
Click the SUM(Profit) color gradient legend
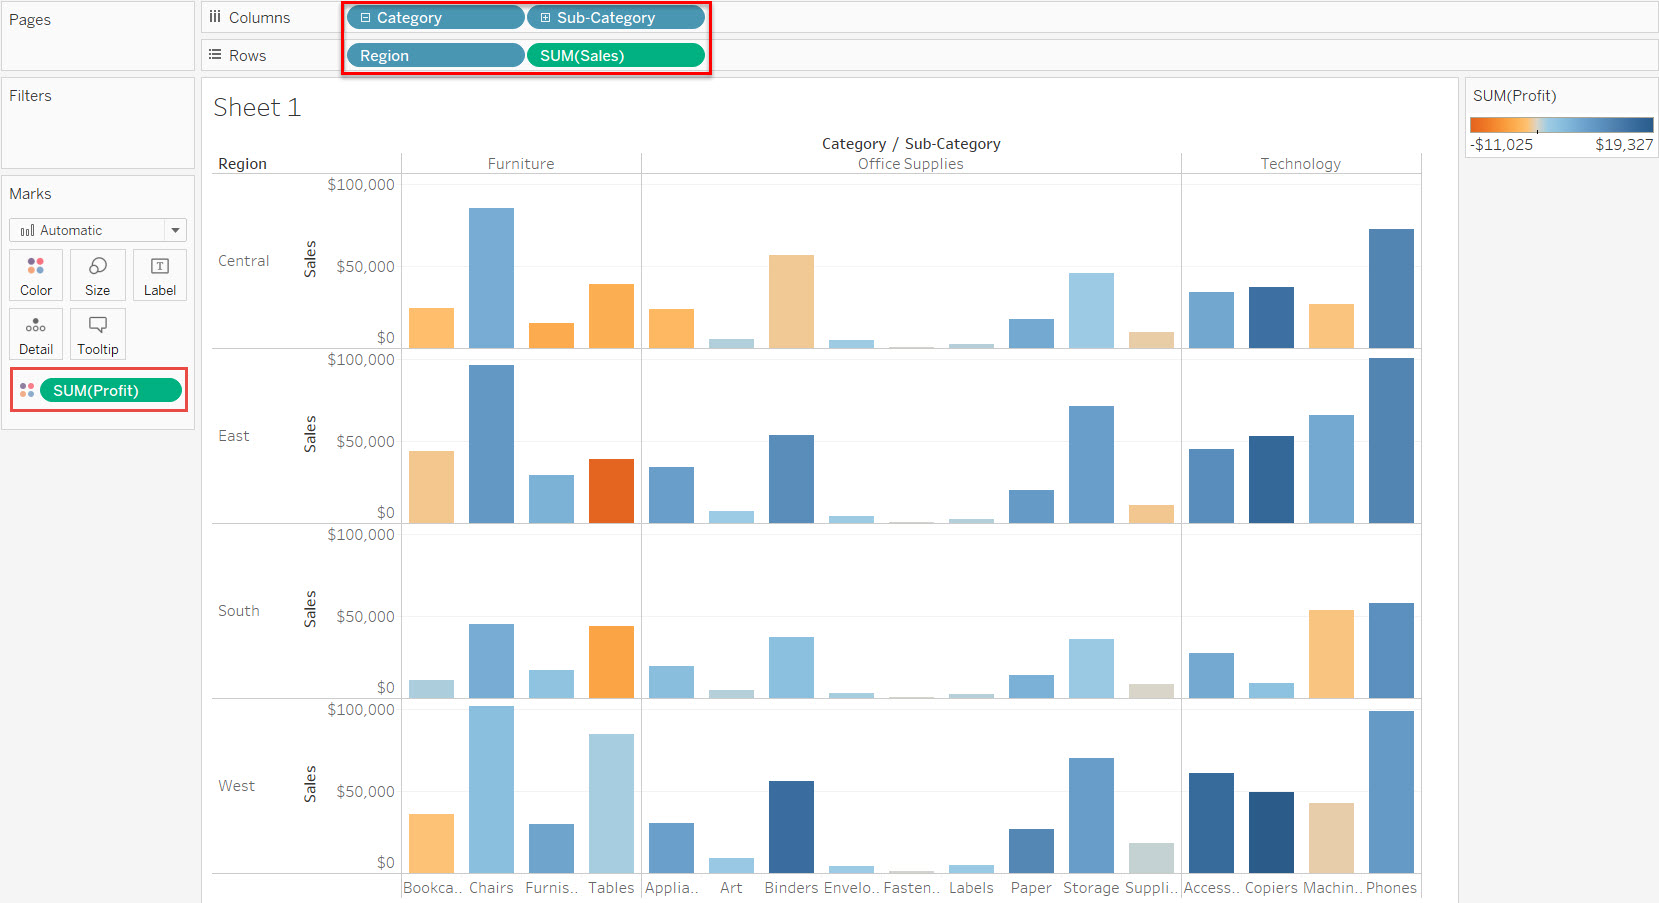point(1561,125)
